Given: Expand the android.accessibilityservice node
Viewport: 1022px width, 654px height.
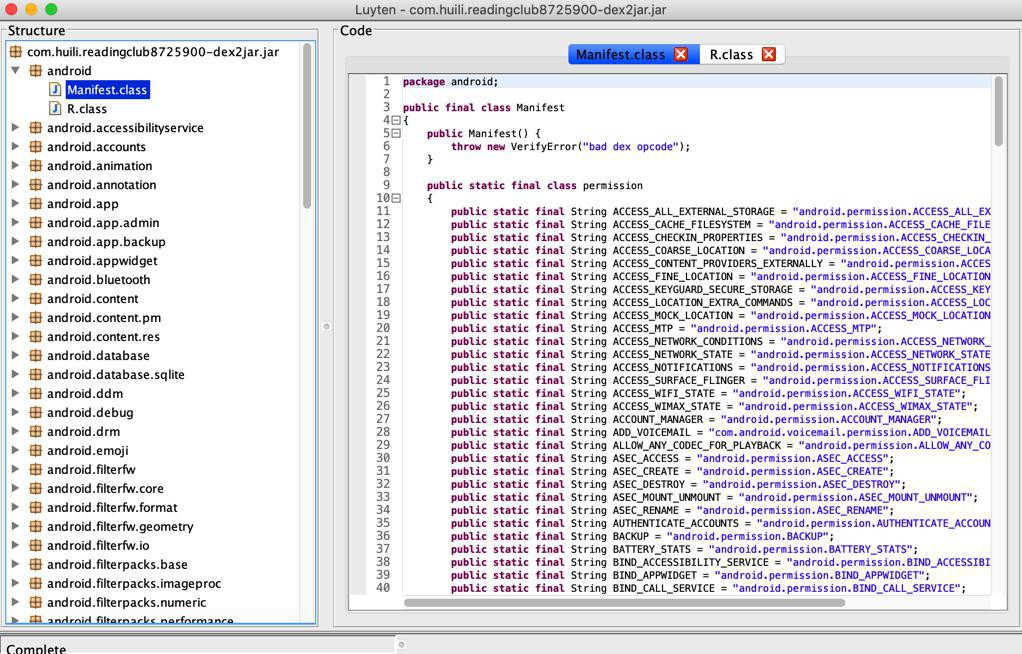Looking at the screenshot, I should pos(15,127).
